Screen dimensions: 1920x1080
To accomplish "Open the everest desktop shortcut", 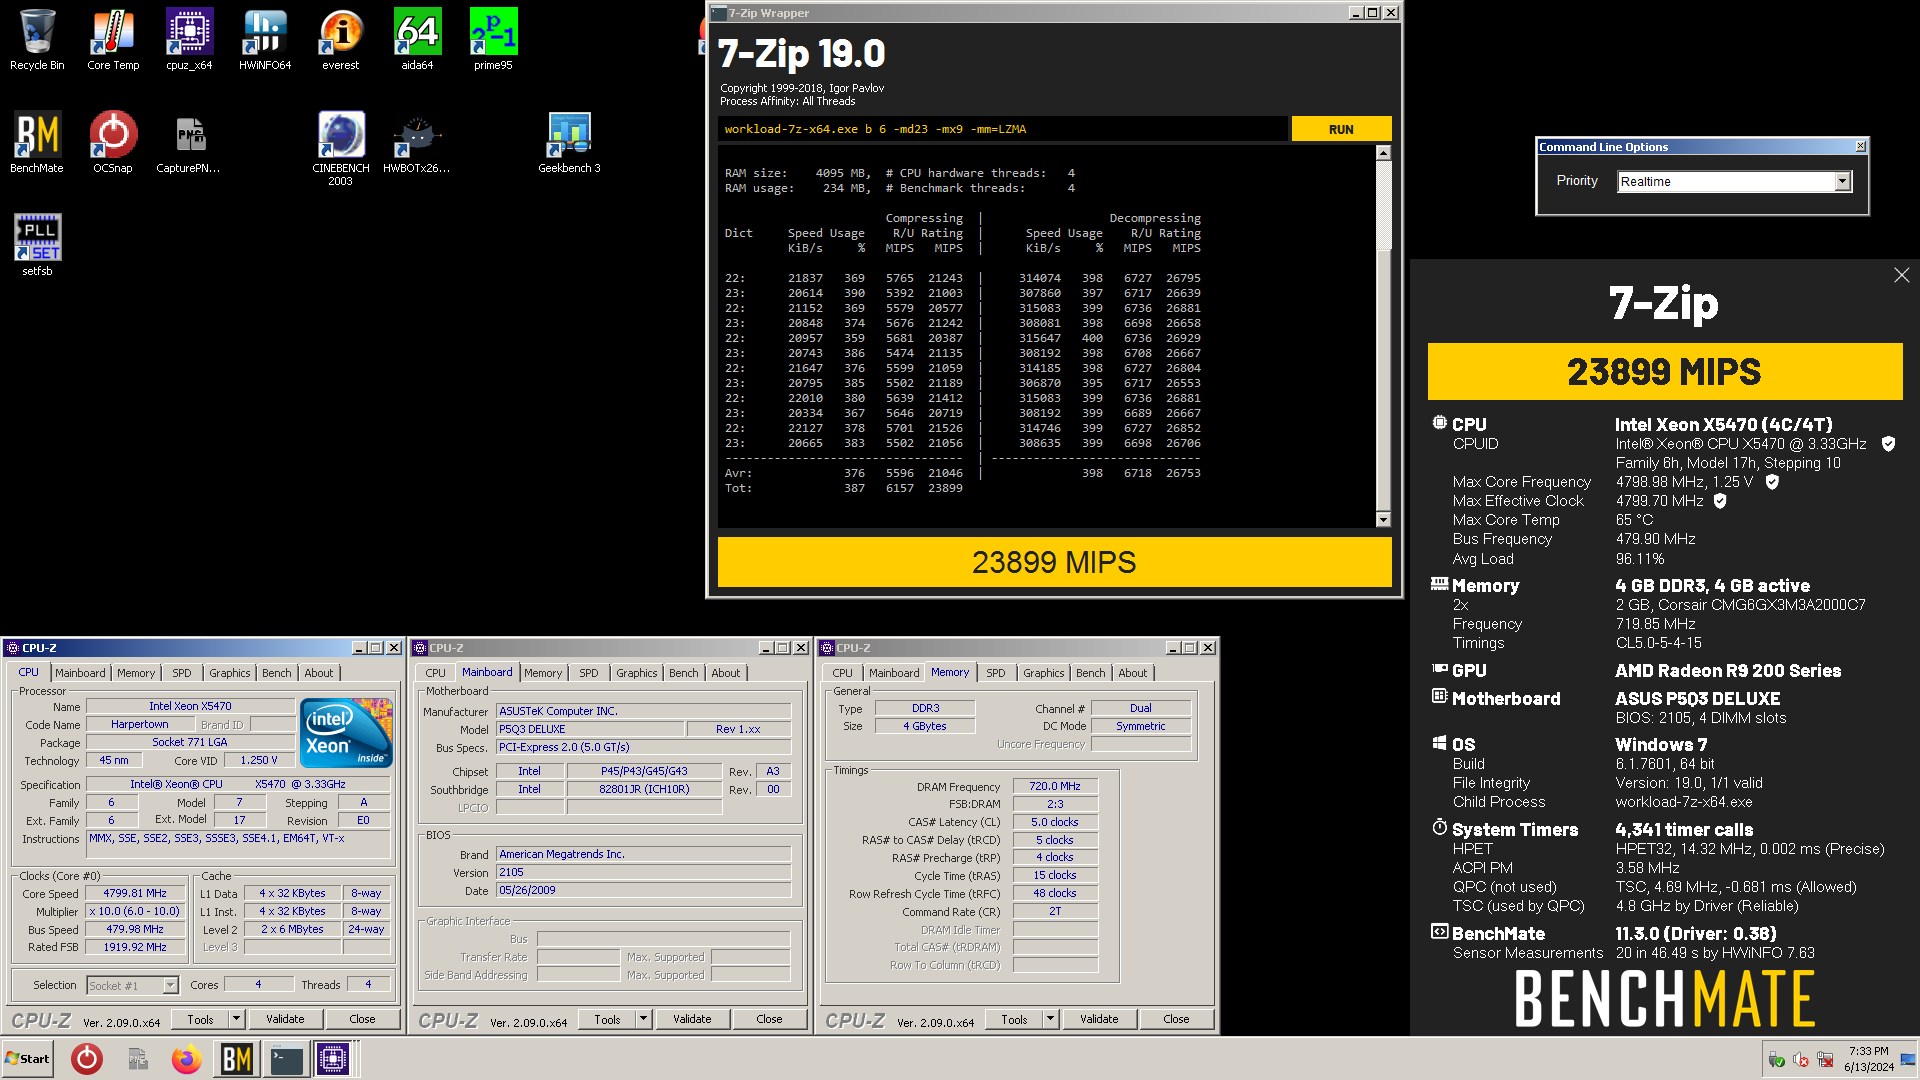I will (341, 40).
